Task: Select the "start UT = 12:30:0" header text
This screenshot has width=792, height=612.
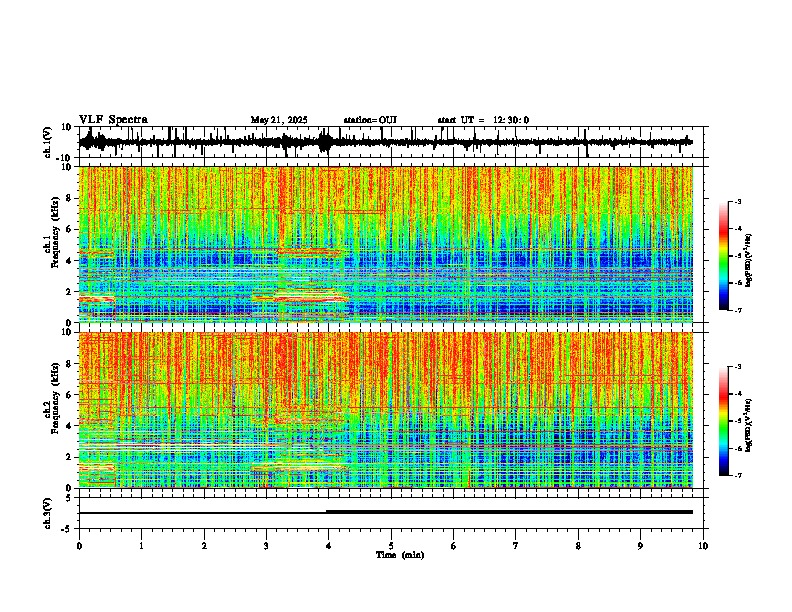Action: (x=483, y=120)
